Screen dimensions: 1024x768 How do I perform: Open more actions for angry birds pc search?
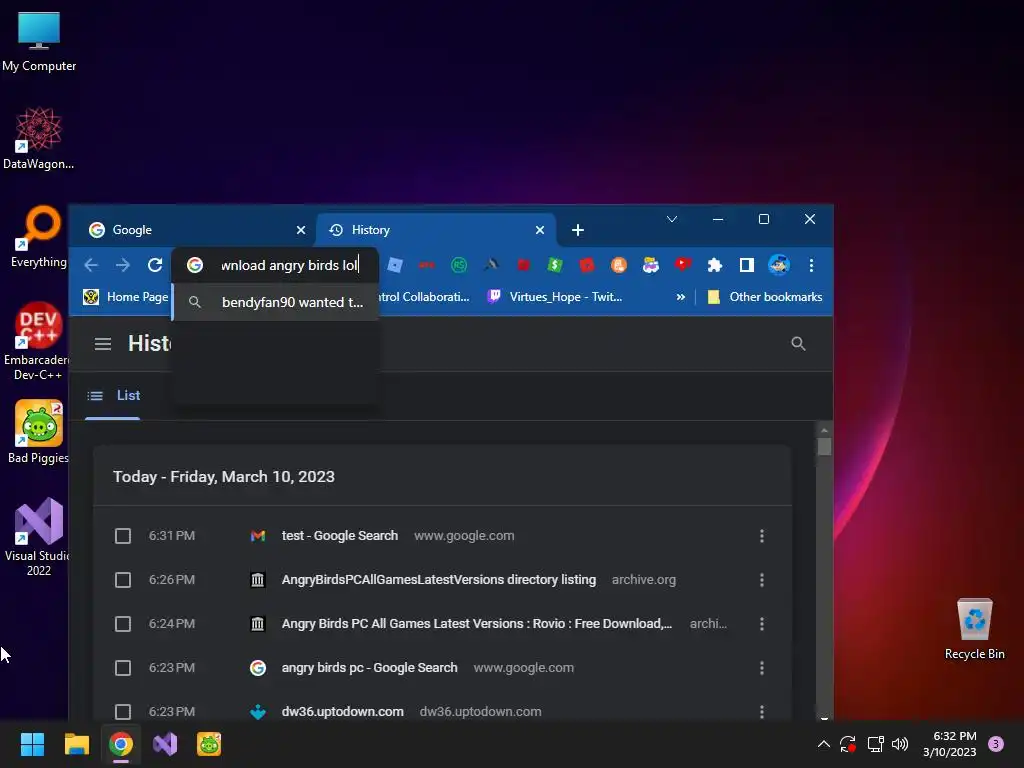click(x=761, y=668)
